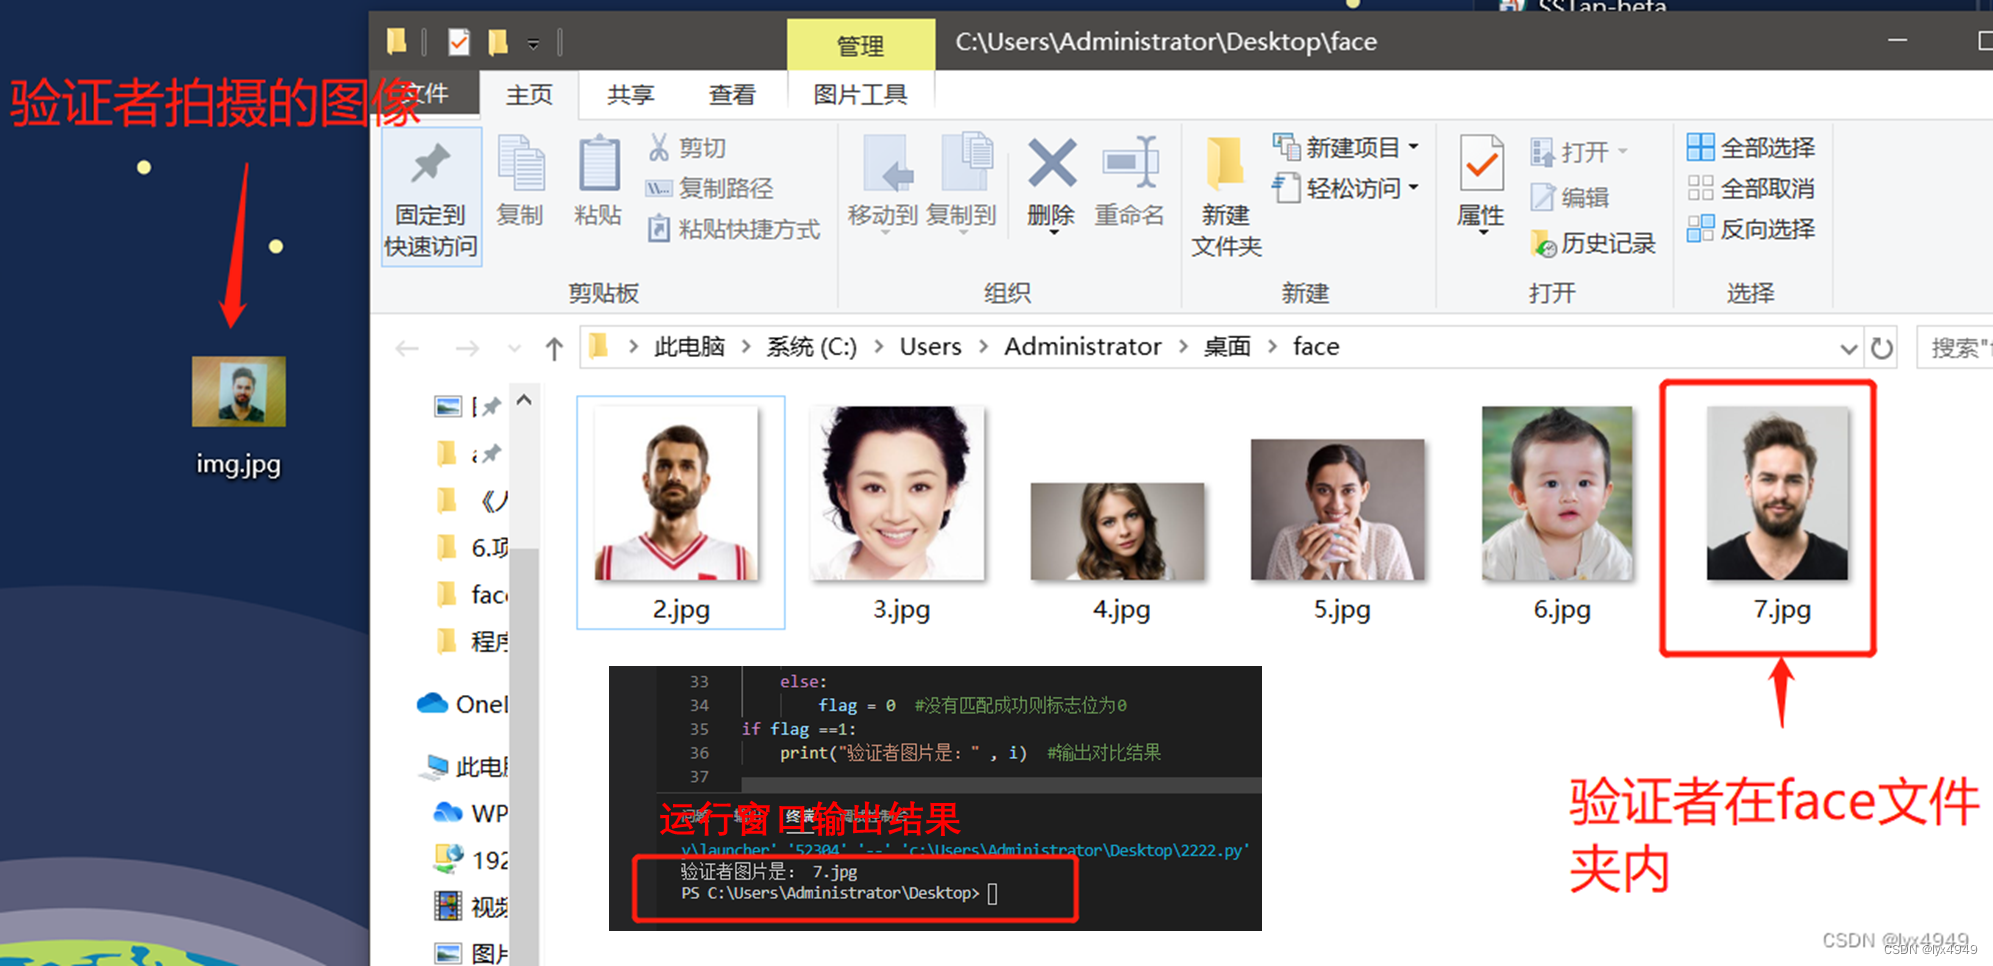Viewport: 1993px width, 966px height.
Task: Click the search box in Explorer
Action: 1955,348
